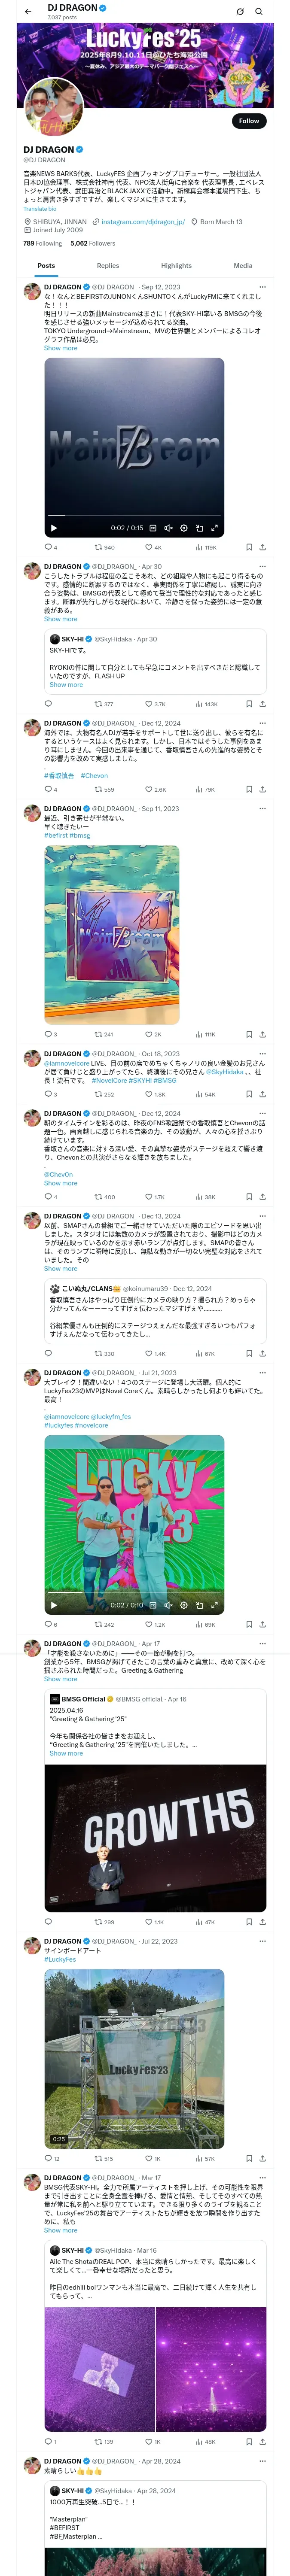The image size is (290, 2576).
Task: Like the Sep 12, 2023 post
Action: 147,547
